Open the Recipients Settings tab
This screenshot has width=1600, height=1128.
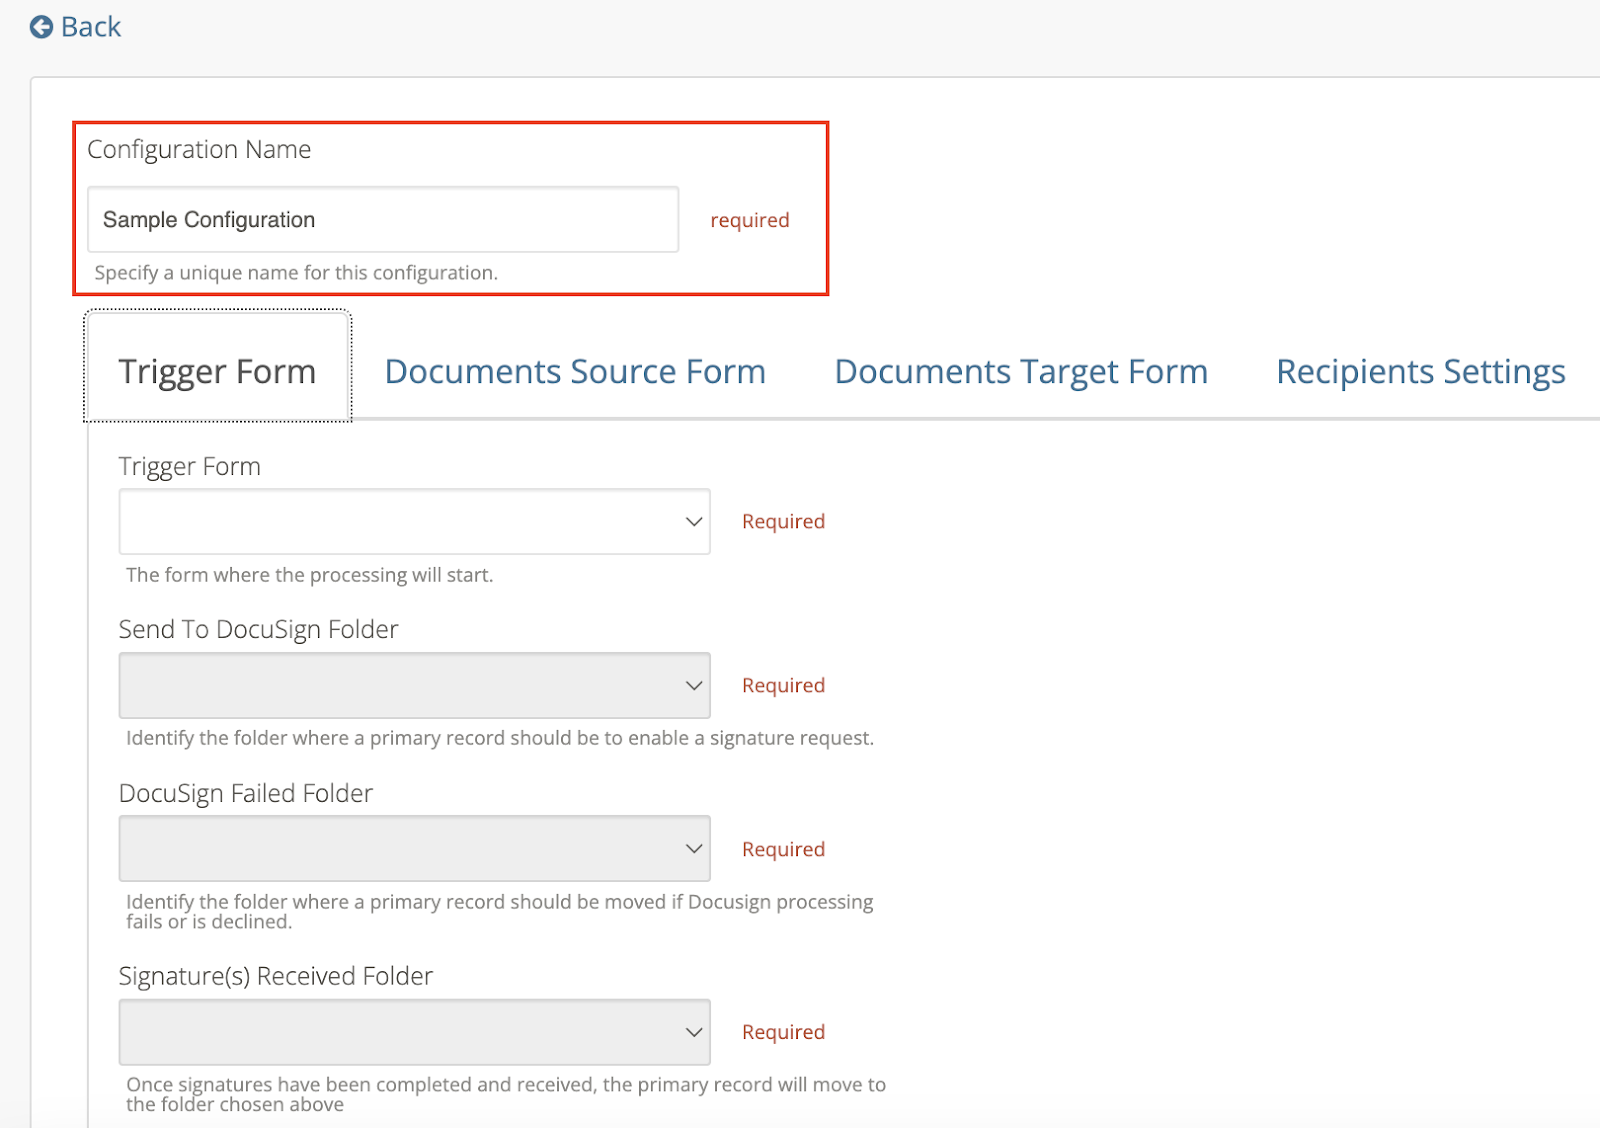pyautogui.click(x=1419, y=371)
